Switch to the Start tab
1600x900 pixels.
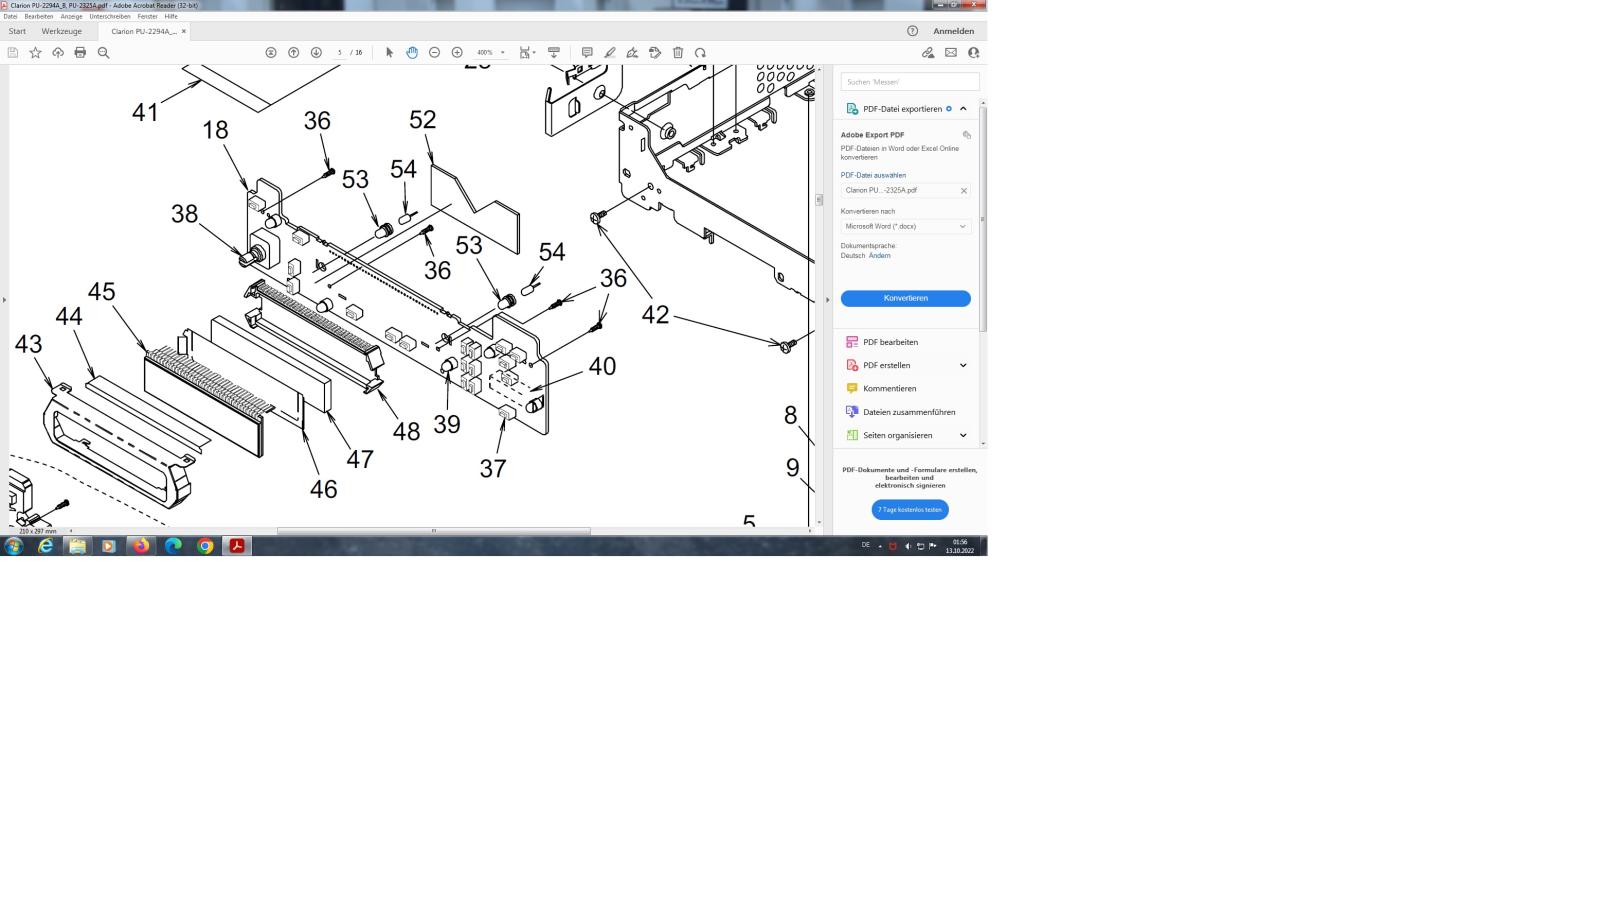tap(17, 31)
